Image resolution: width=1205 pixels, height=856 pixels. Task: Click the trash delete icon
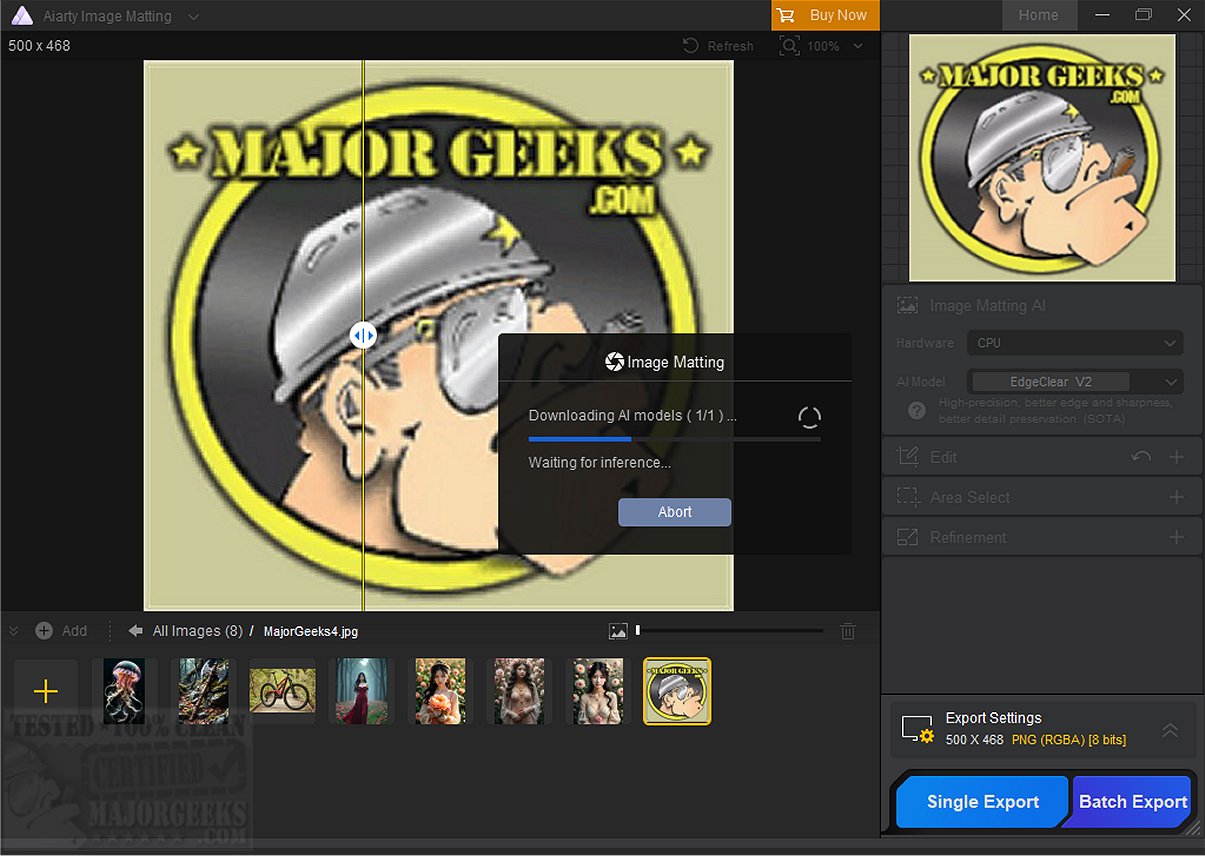(848, 631)
